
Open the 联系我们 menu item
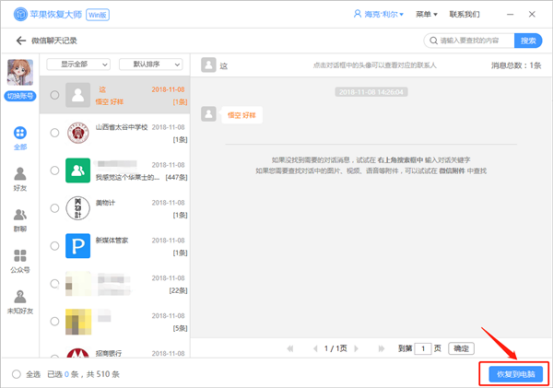click(465, 14)
